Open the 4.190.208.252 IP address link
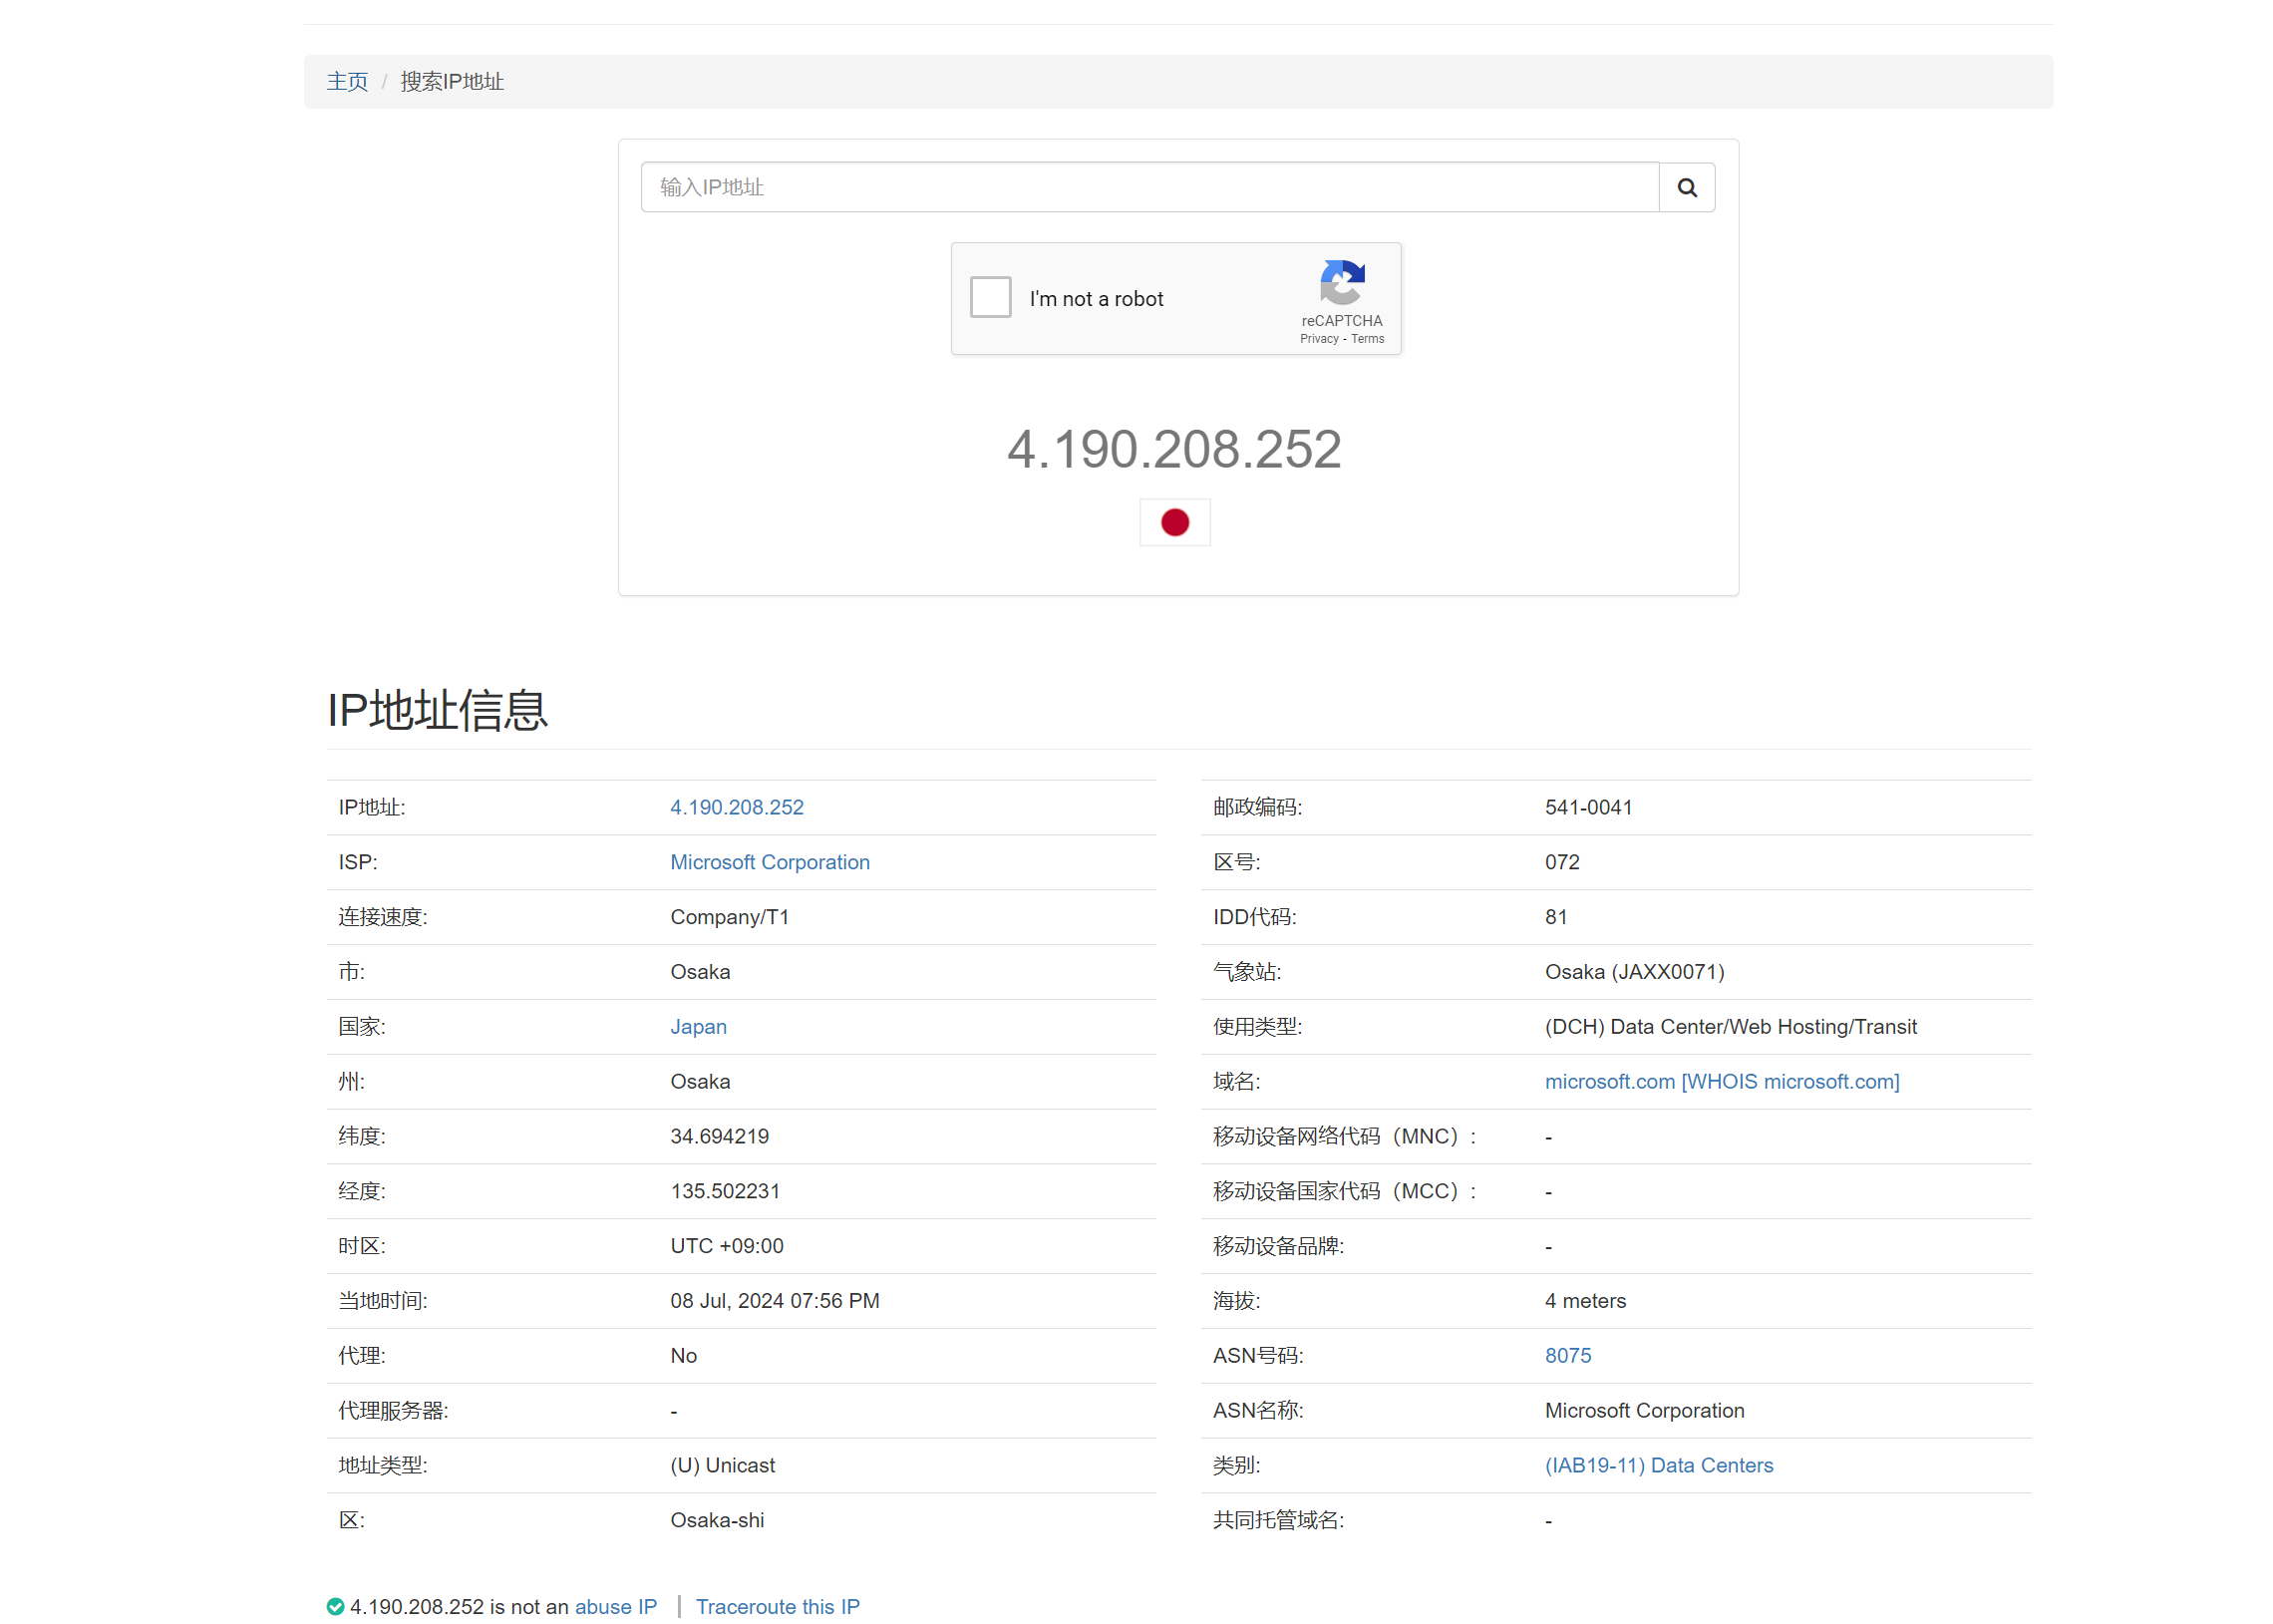 pyautogui.click(x=736, y=807)
